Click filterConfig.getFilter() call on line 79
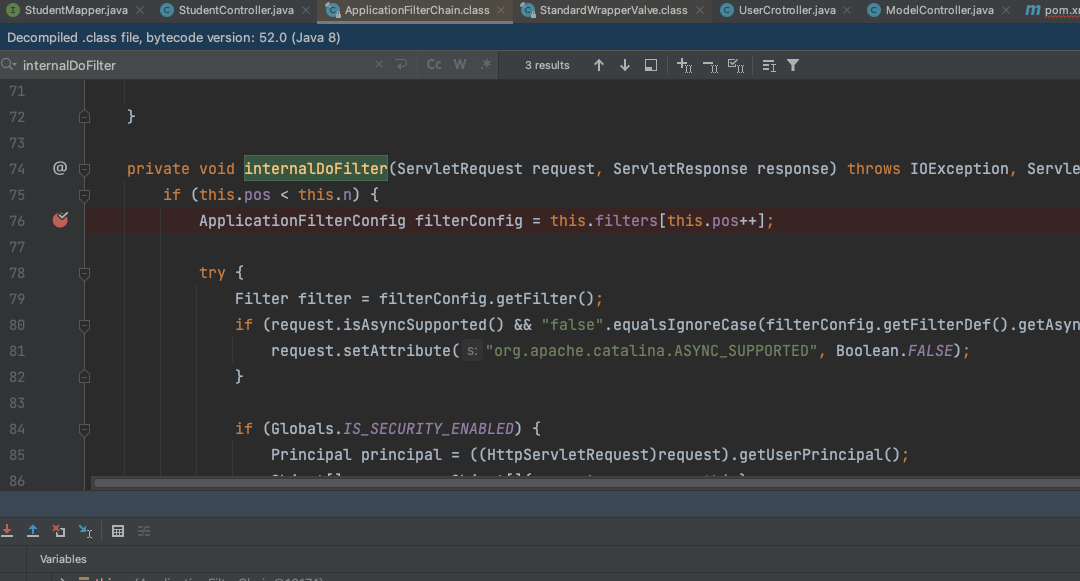1080x581 pixels. tap(486, 299)
